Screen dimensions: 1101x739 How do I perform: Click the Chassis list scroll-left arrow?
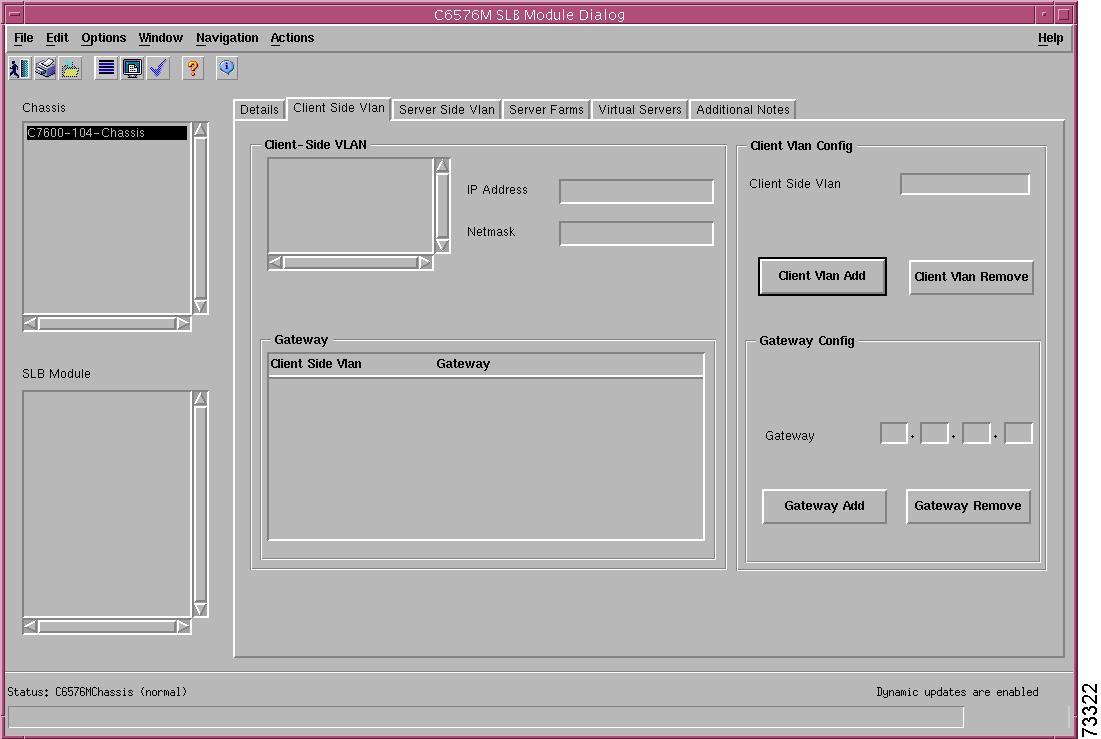[x=30, y=323]
